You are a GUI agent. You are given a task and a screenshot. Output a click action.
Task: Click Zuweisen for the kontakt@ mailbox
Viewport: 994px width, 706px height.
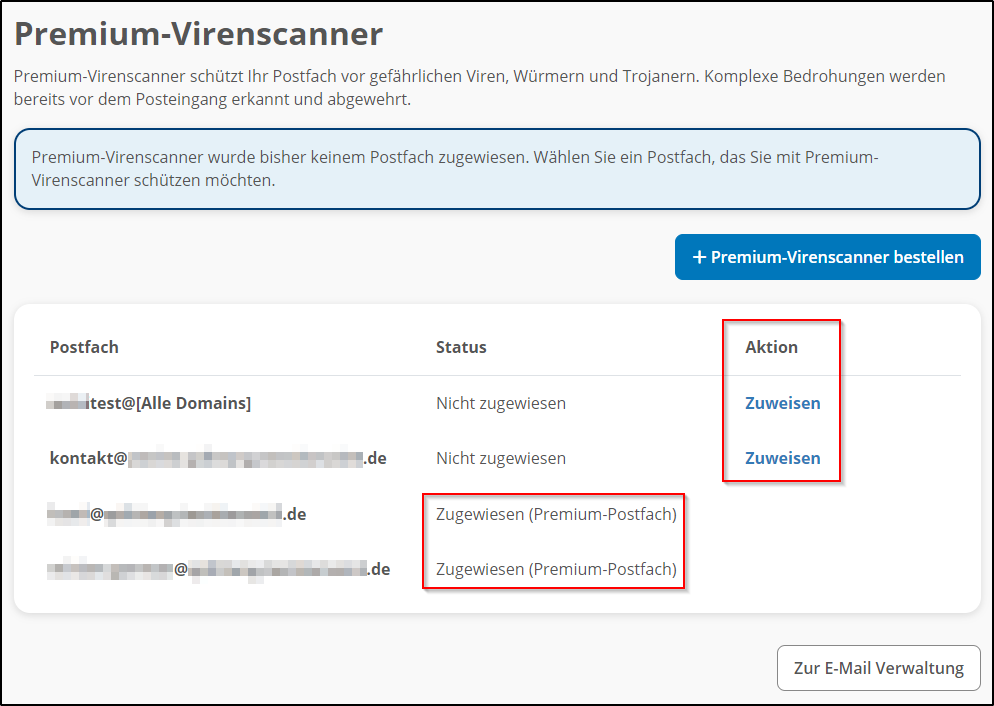782,458
